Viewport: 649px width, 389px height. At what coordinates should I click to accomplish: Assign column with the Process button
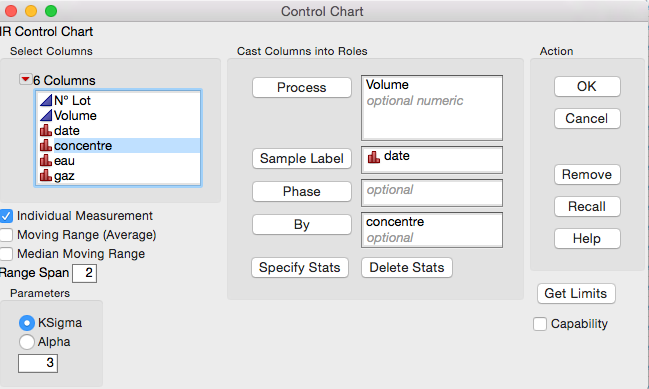coord(302,88)
